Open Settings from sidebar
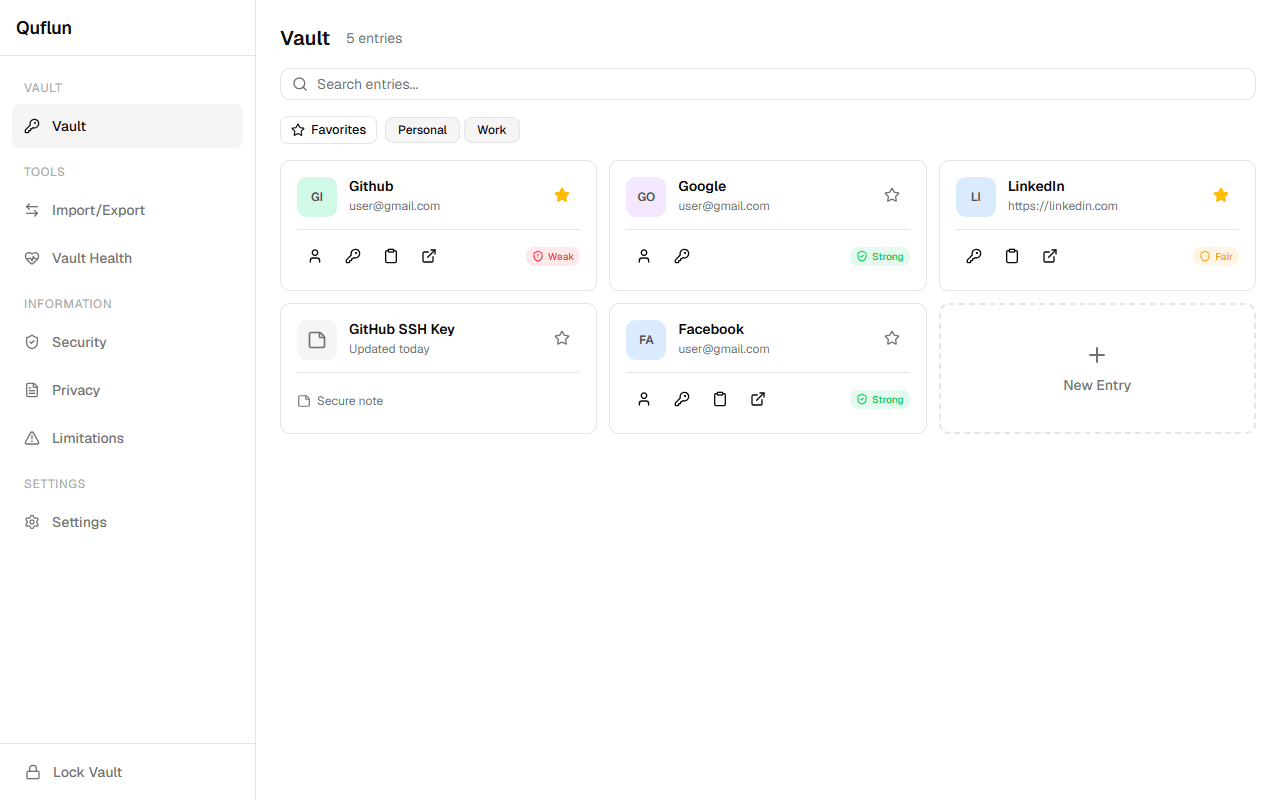This screenshot has width=1280, height=800. pyautogui.click(x=127, y=522)
